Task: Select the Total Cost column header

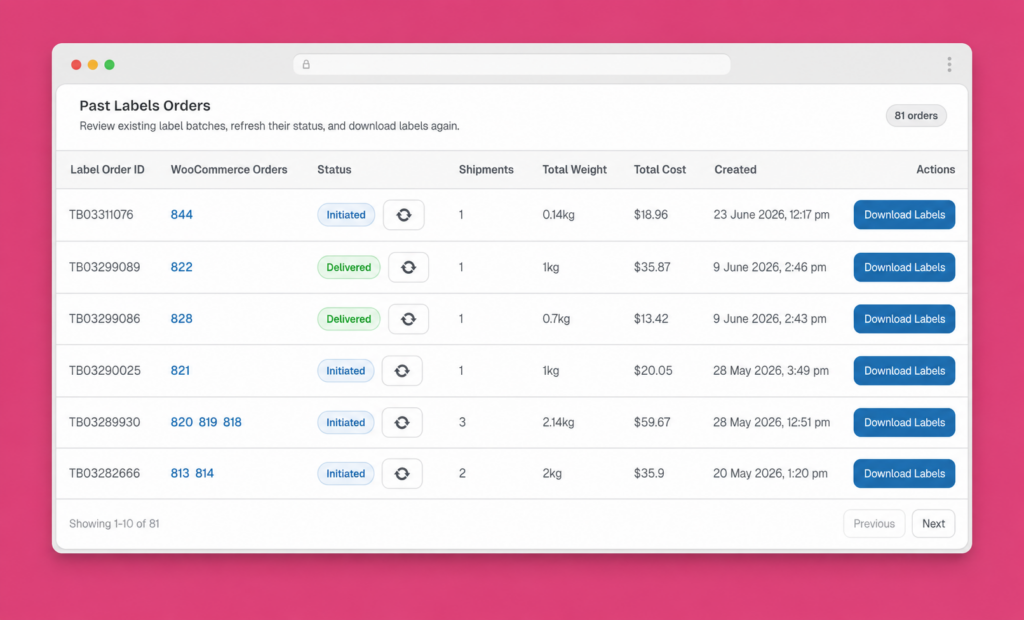Action: pos(660,169)
